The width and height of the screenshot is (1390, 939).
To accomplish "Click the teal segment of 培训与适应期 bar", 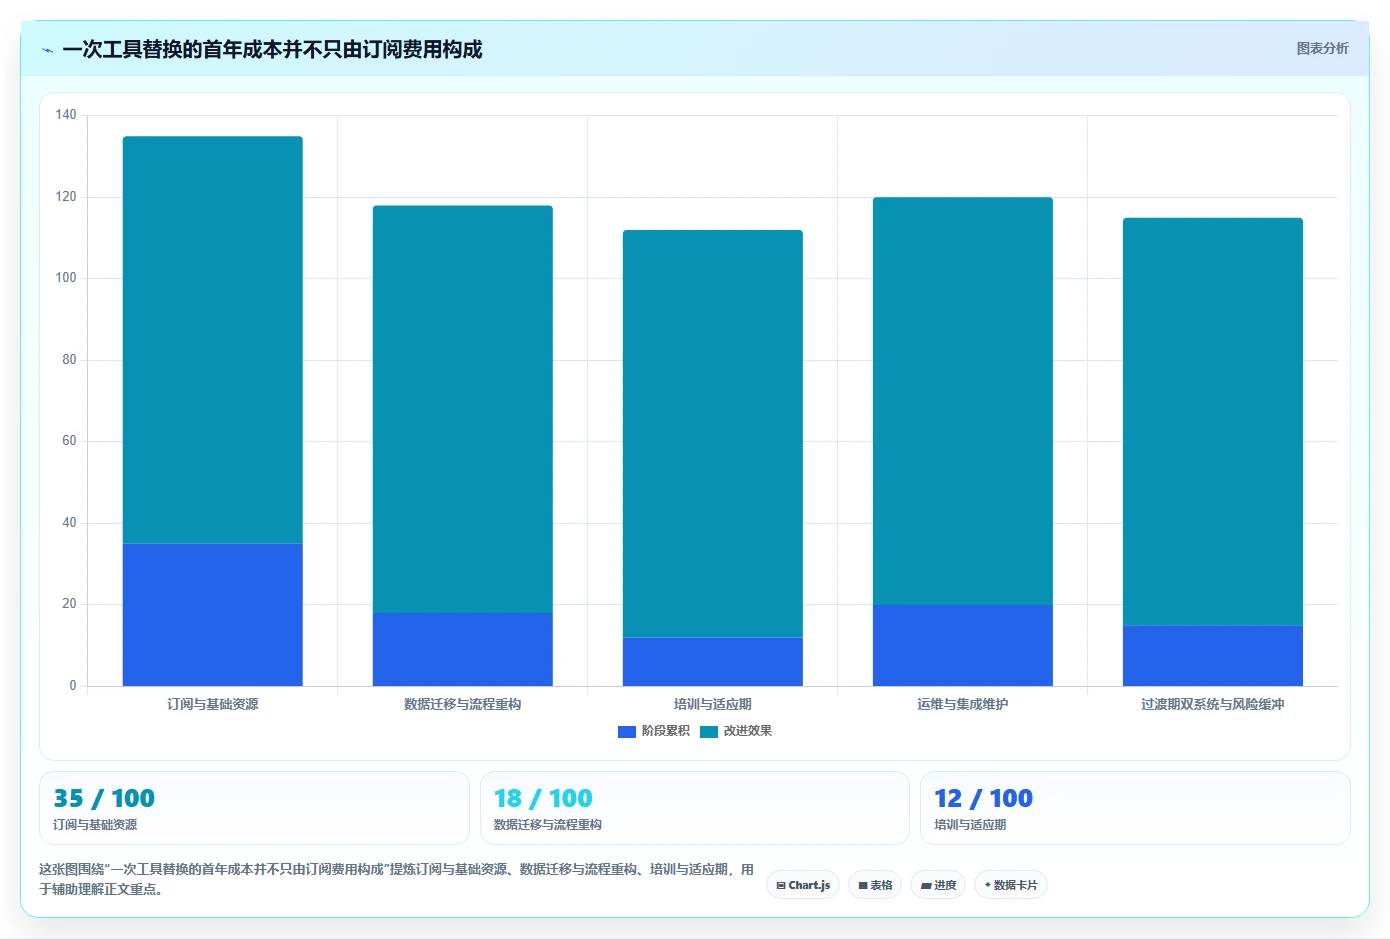I will point(713,434).
